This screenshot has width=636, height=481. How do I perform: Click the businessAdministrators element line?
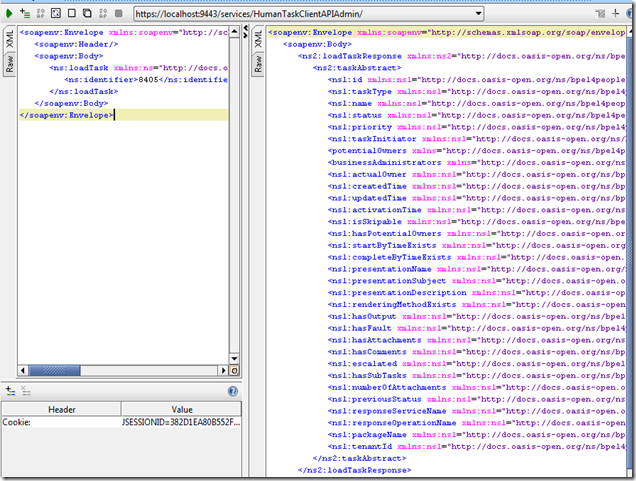(476, 163)
